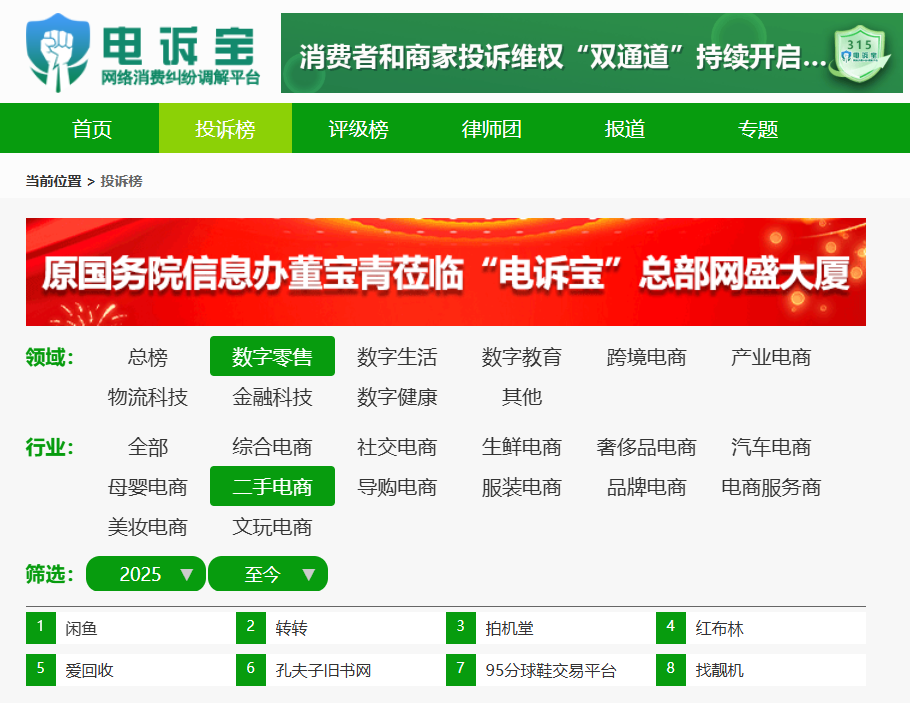Go to 首页 in navigation bar
This screenshot has height=703, width=910.
[92, 128]
